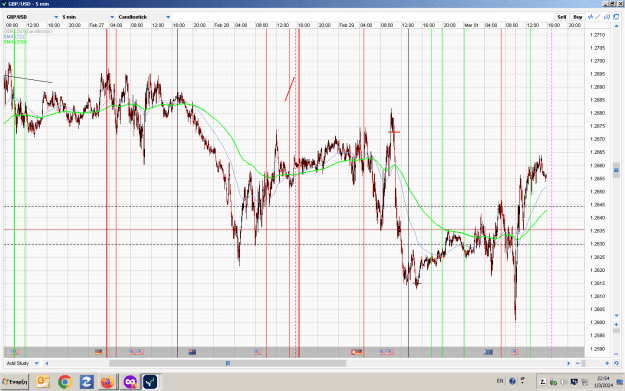Viewport: 625px width, 391px height.
Task: Click the taskbar clock showing 1/3/2024
Action: [603, 382]
